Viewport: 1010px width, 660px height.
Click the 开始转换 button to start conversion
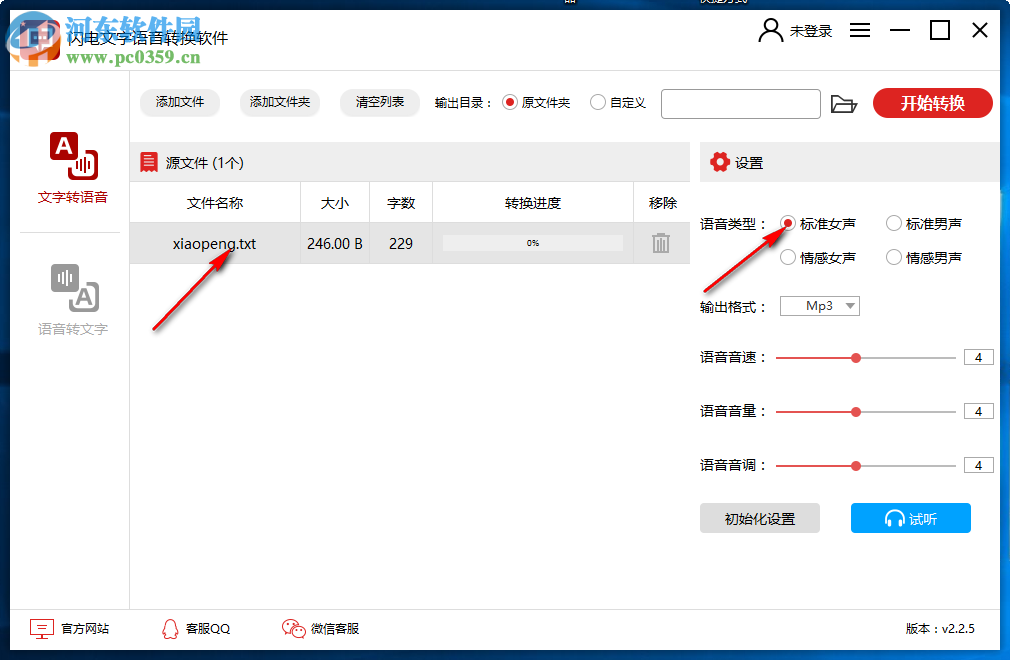click(932, 102)
